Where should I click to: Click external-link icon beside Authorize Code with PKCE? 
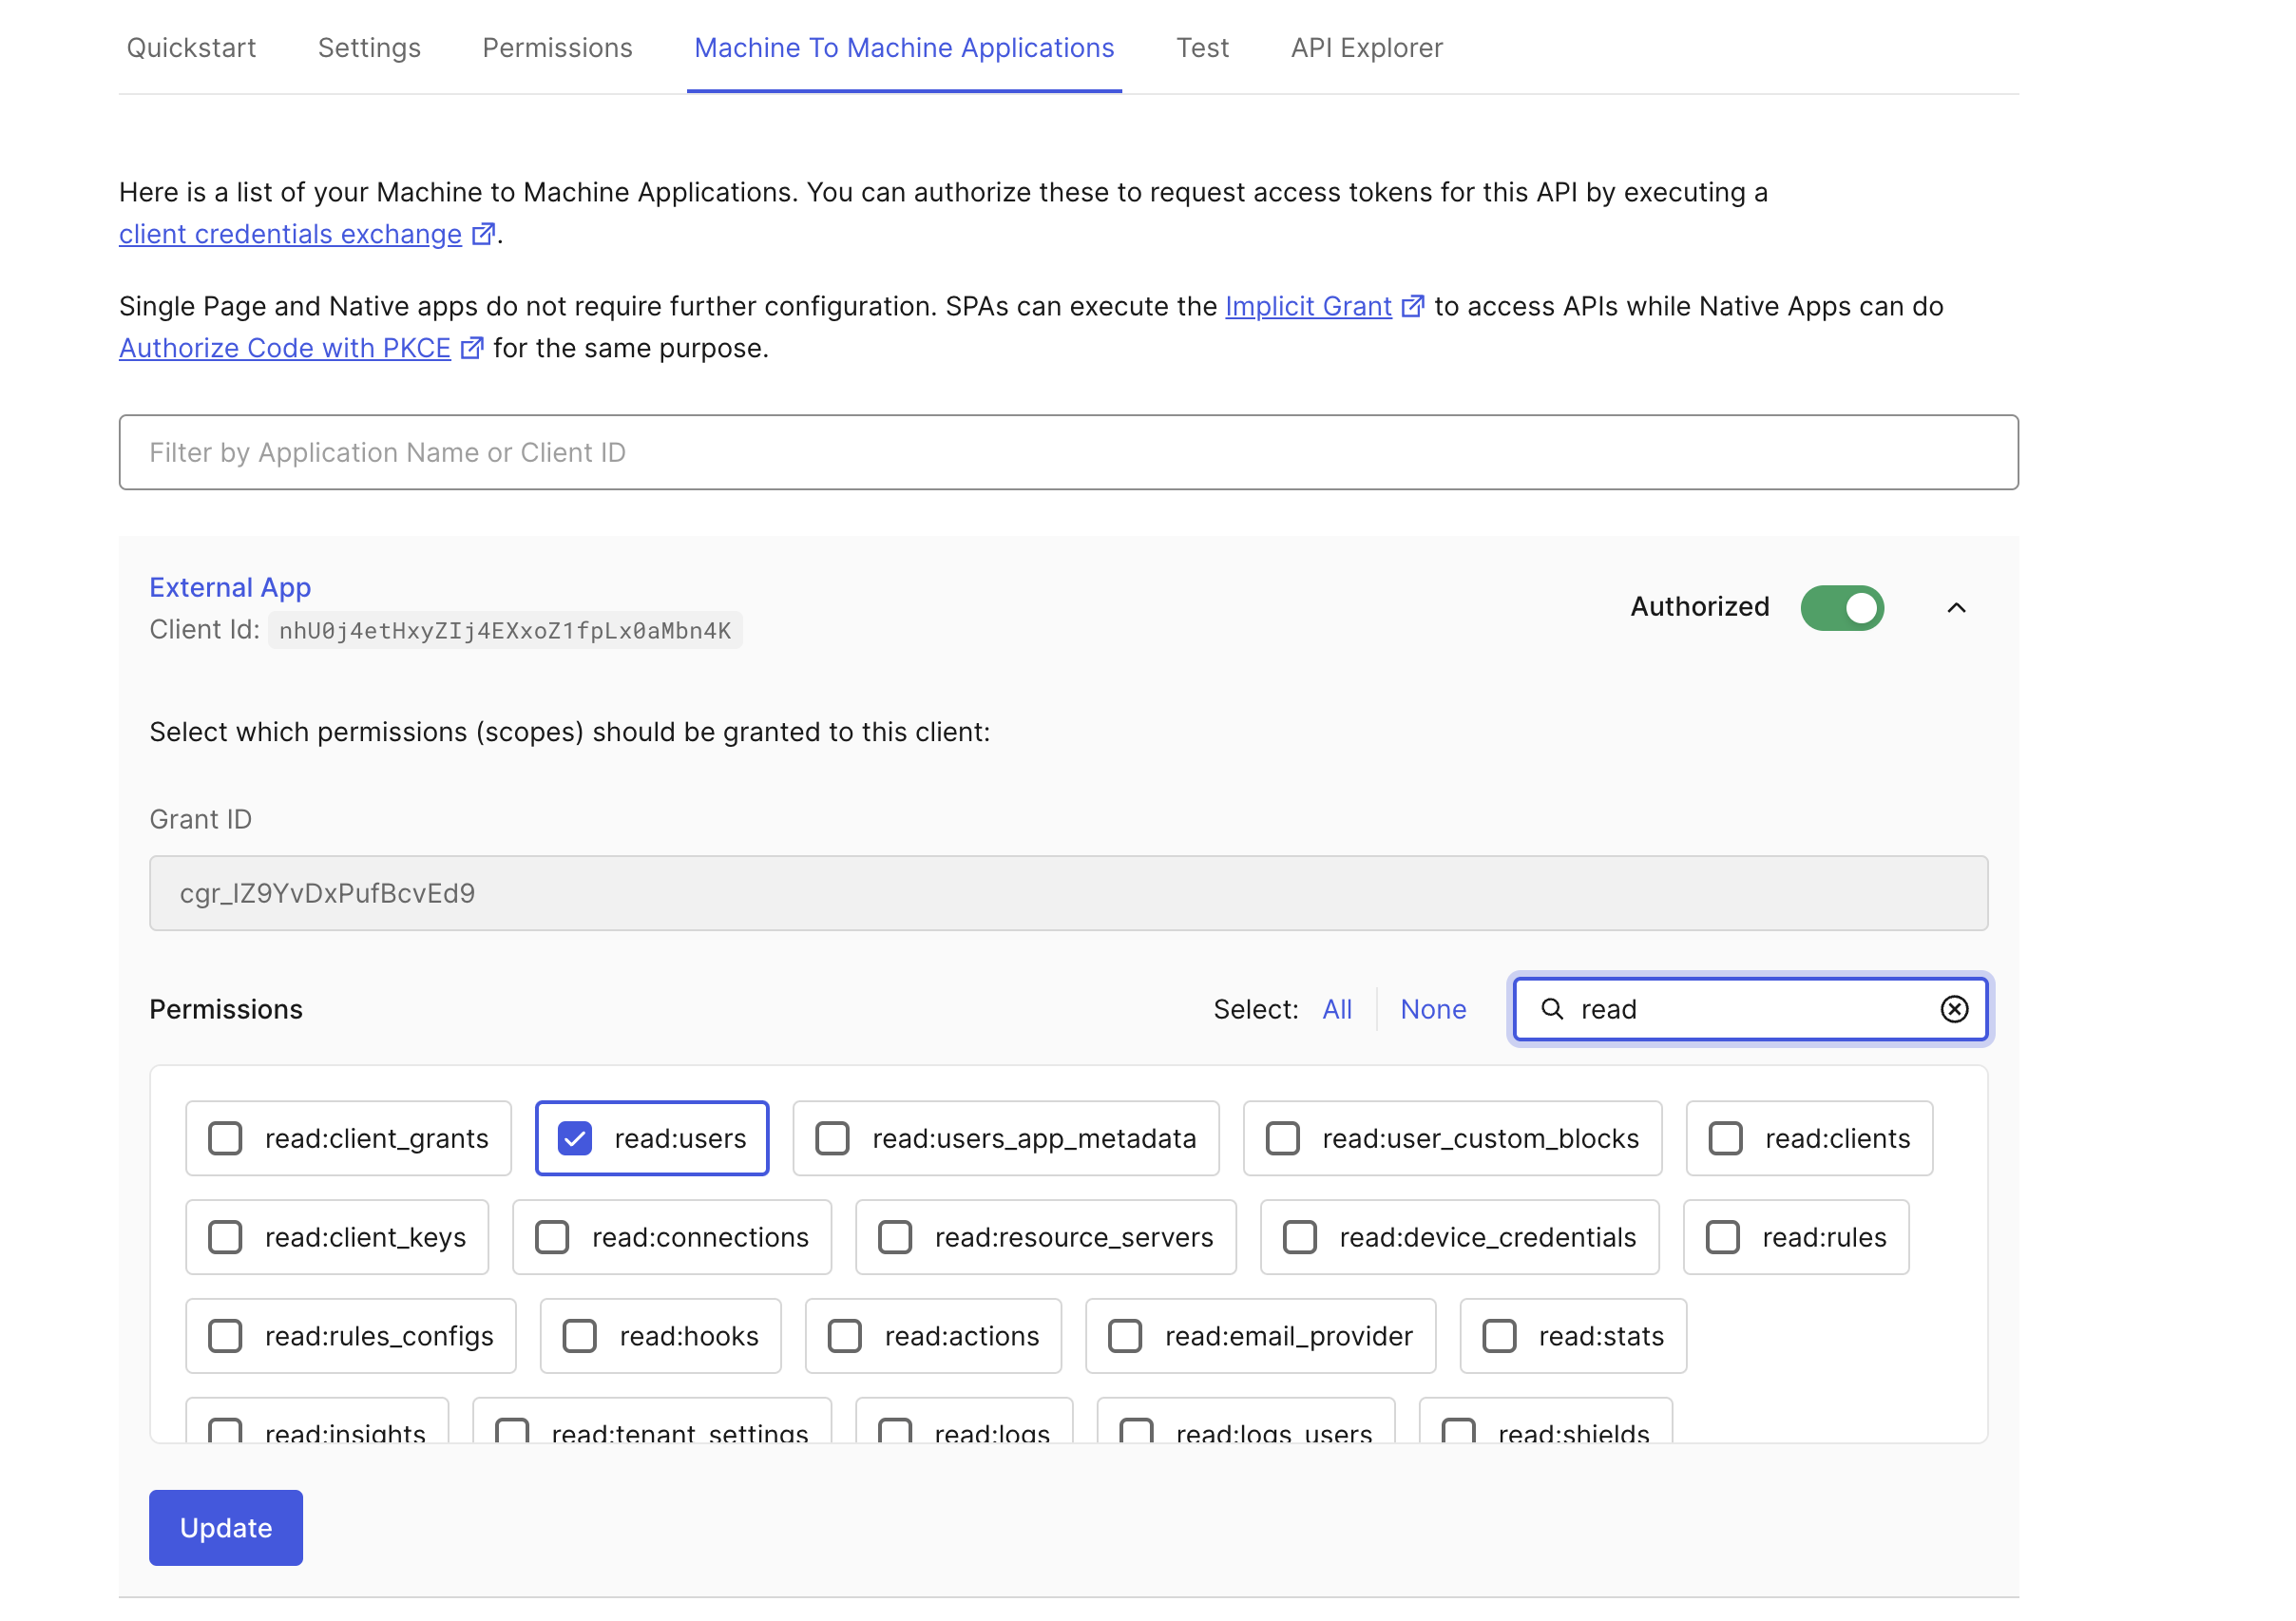(x=471, y=348)
